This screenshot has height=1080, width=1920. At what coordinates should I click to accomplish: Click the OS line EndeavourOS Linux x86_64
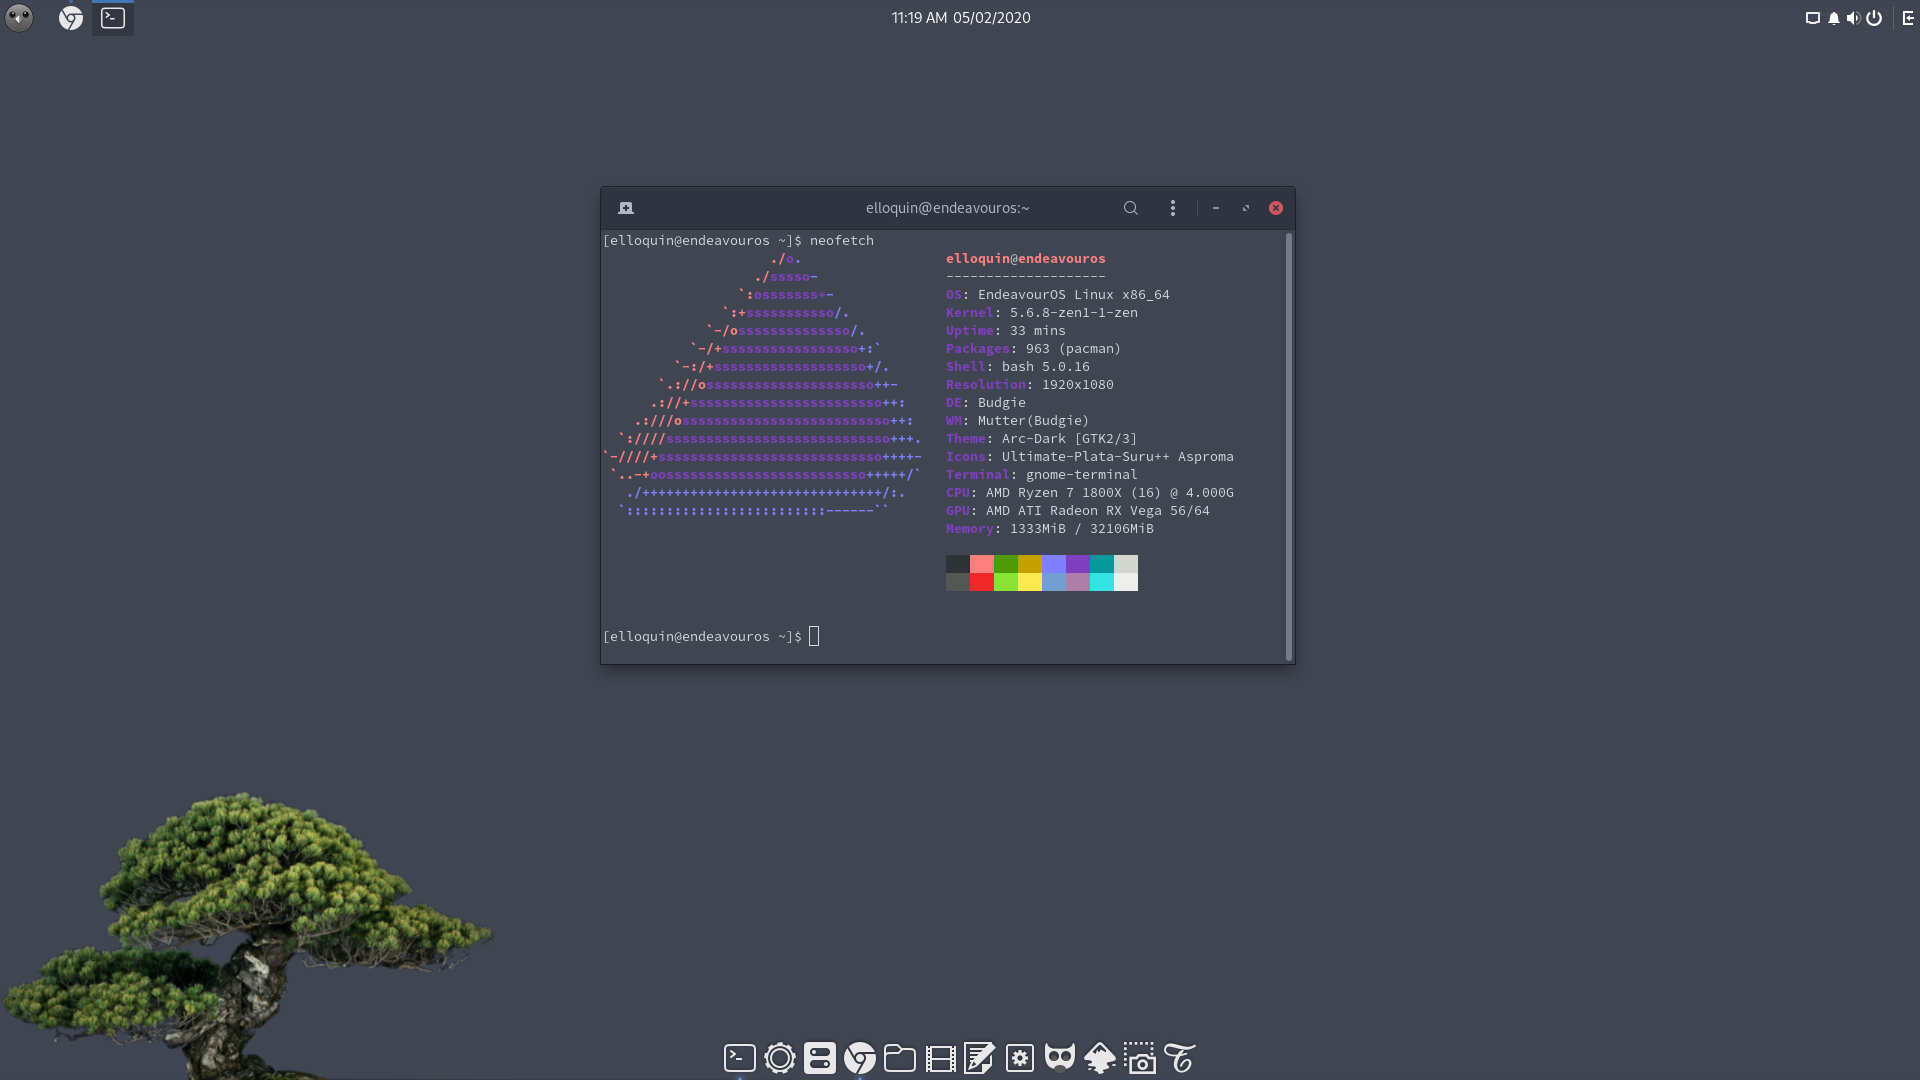coord(1058,294)
